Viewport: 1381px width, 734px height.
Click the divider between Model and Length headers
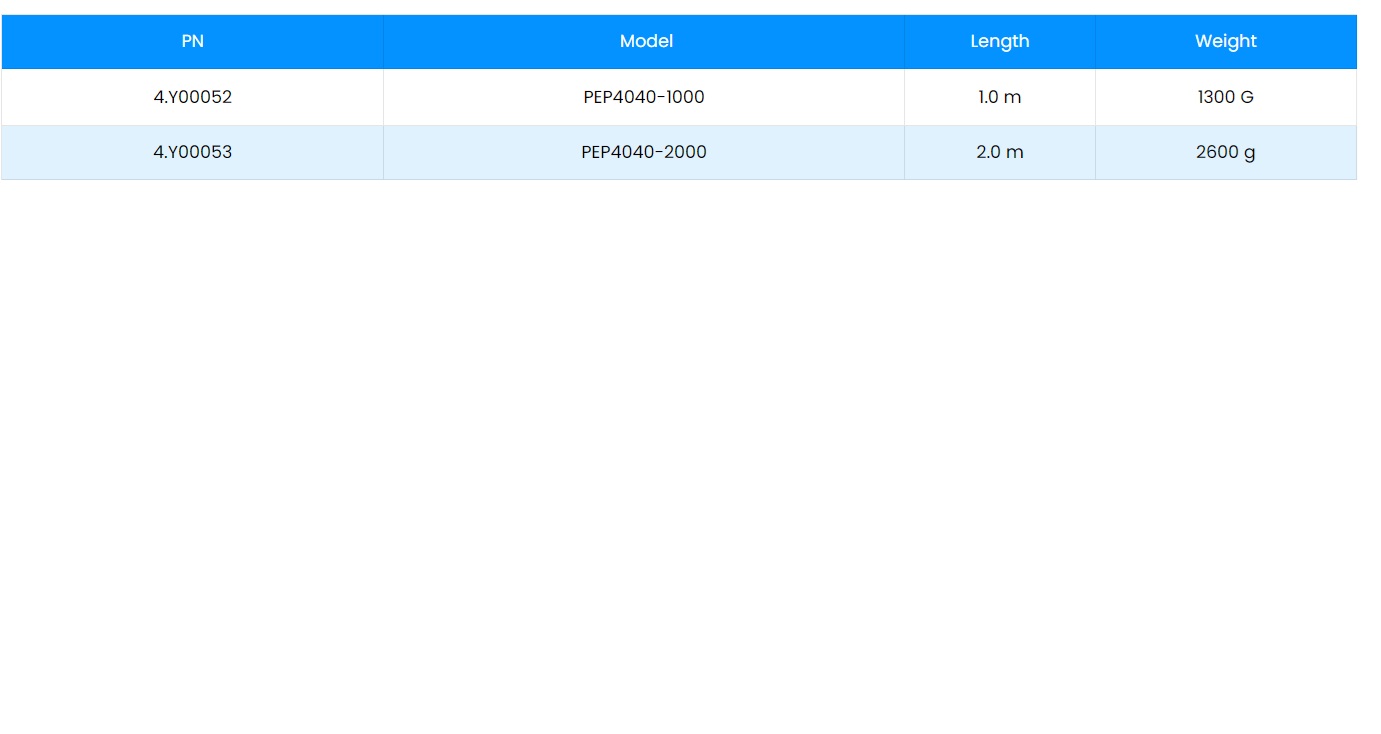pyautogui.click(x=904, y=41)
